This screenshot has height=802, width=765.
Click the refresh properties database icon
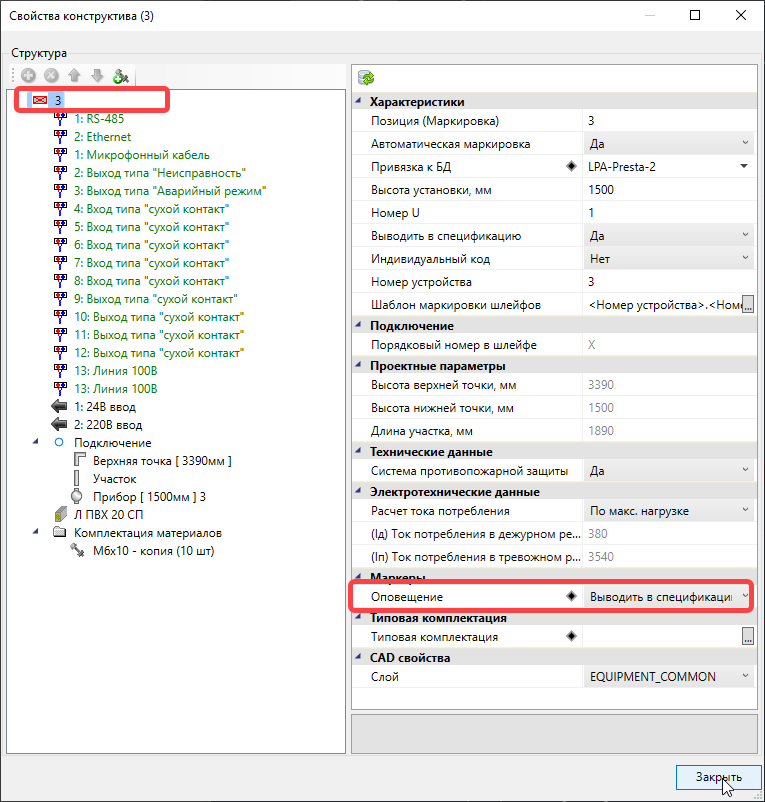367,77
